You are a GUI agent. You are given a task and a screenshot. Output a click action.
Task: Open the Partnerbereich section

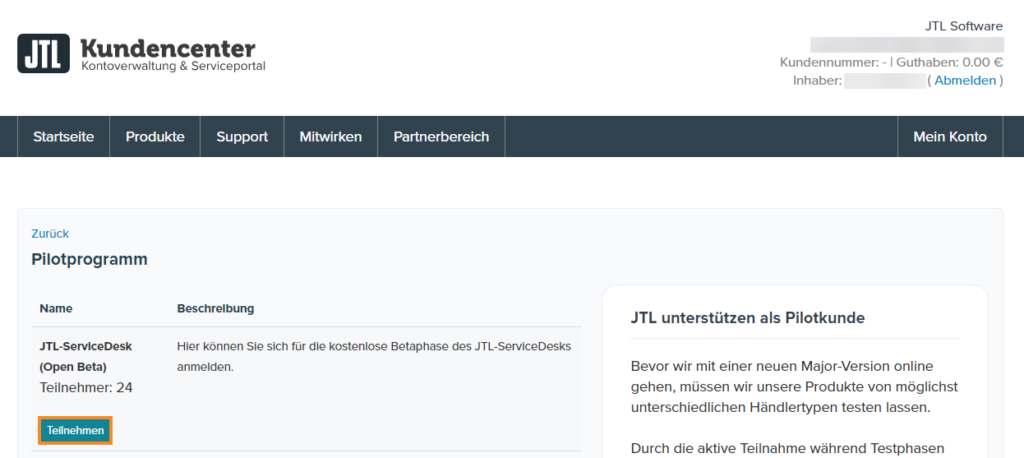click(441, 137)
